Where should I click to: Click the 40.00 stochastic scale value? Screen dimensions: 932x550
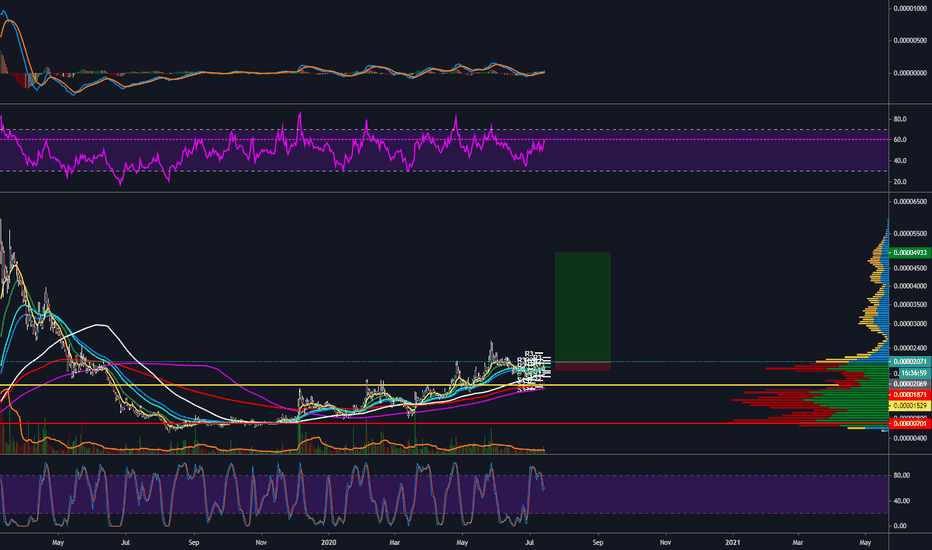click(x=902, y=501)
